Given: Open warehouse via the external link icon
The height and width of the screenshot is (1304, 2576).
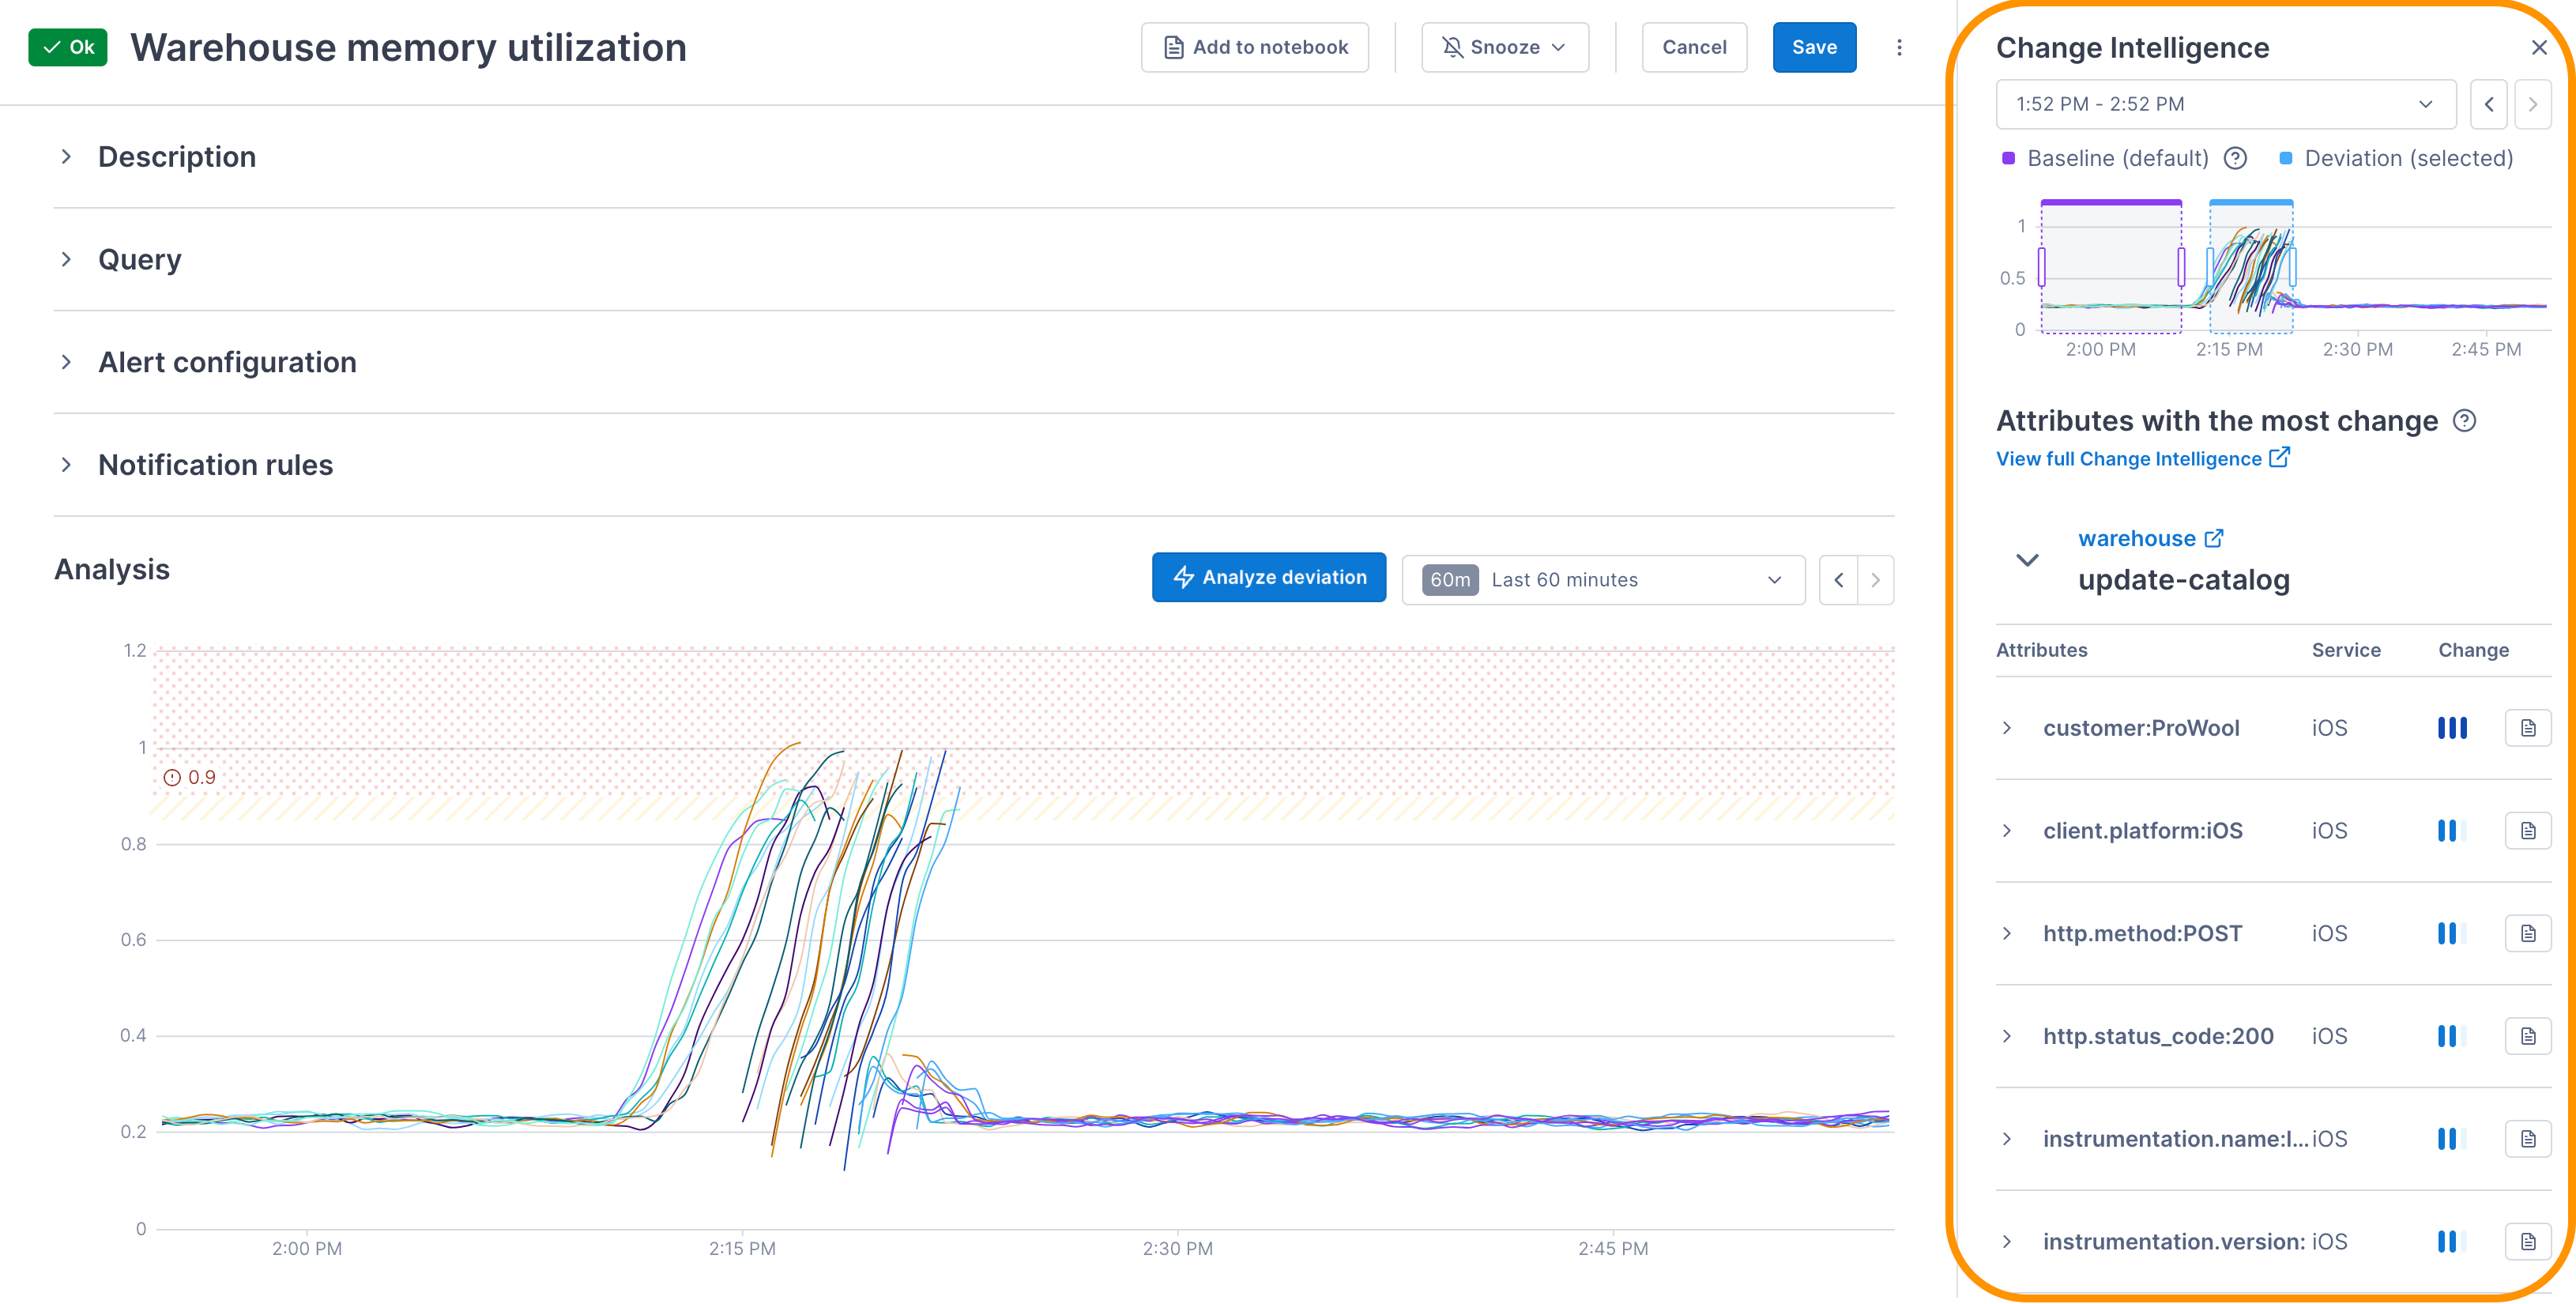Looking at the screenshot, I should 2213,537.
